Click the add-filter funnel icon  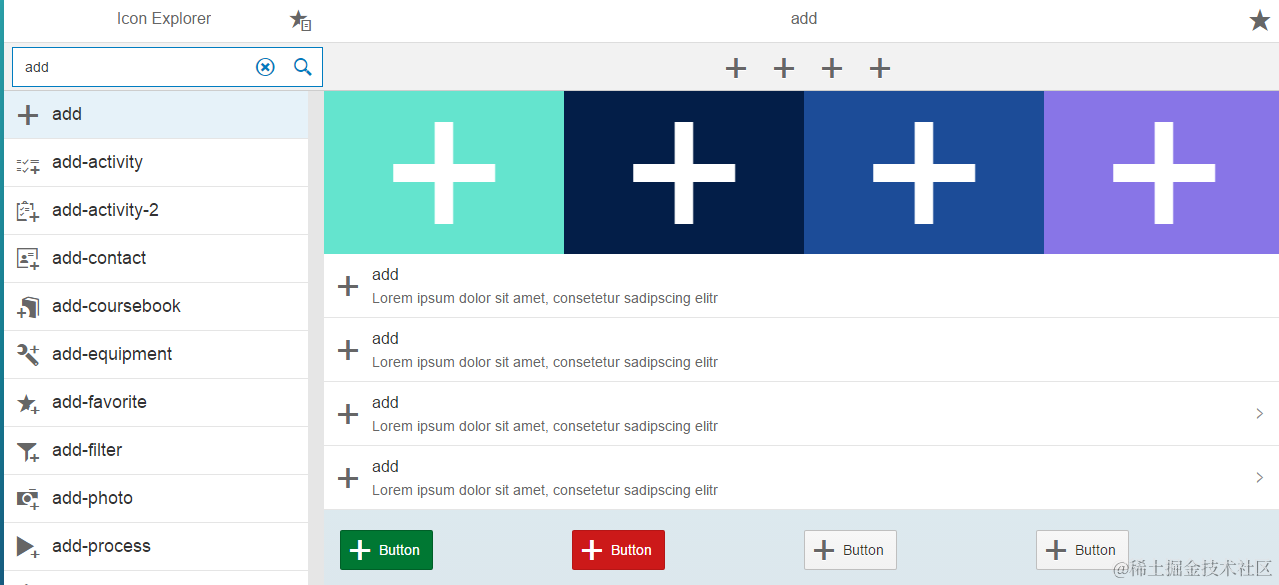pyautogui.click(x=28, y=452)
